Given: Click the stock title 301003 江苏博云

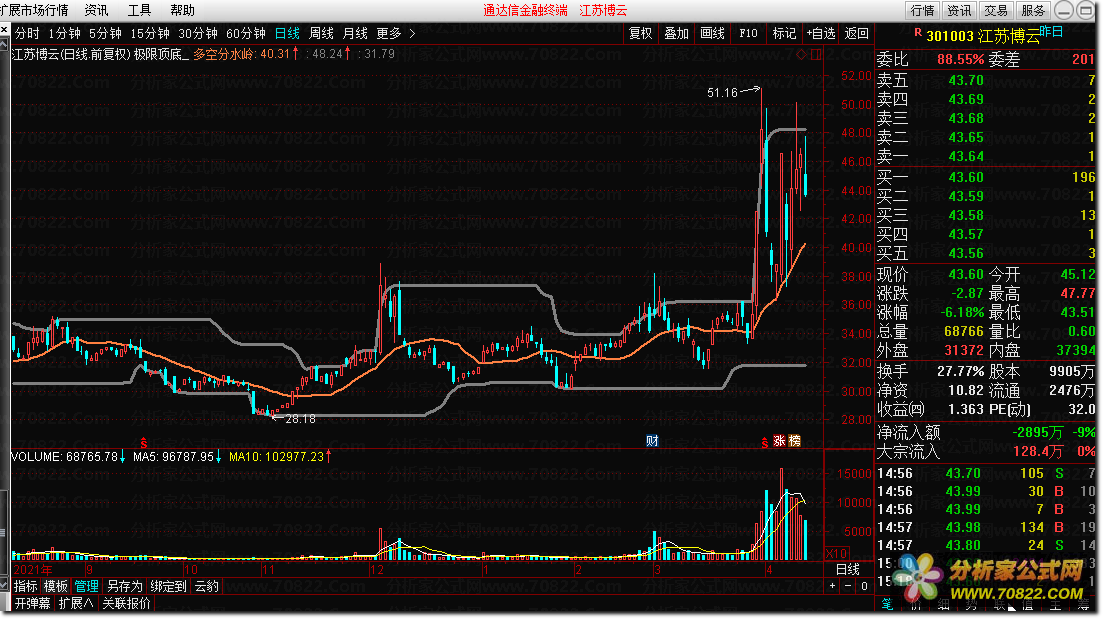Looking at the screenshot, I should click(x=982, y=36).
